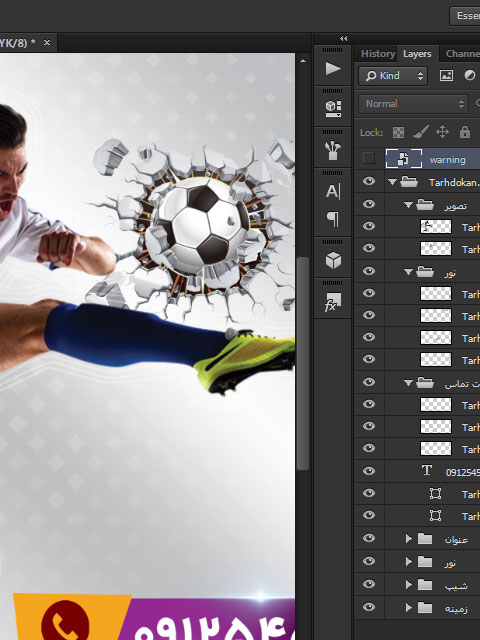
Task: Select the شیب group name
Action: [x=456, y=586]
